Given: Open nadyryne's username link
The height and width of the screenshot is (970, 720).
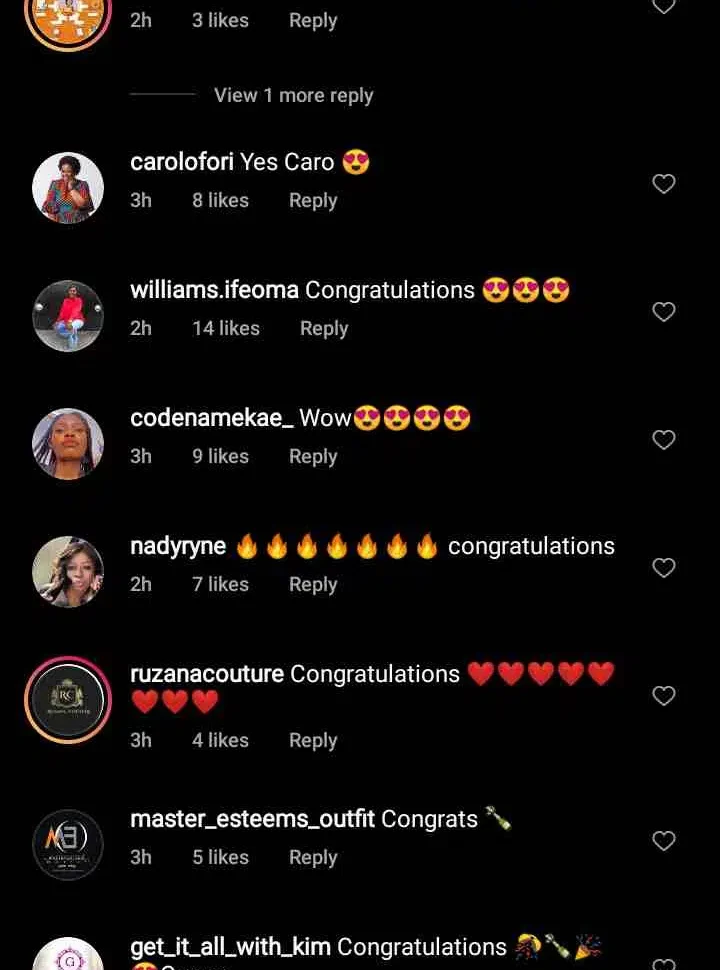Looking at the screenshot, I should [x=178, y=546].
